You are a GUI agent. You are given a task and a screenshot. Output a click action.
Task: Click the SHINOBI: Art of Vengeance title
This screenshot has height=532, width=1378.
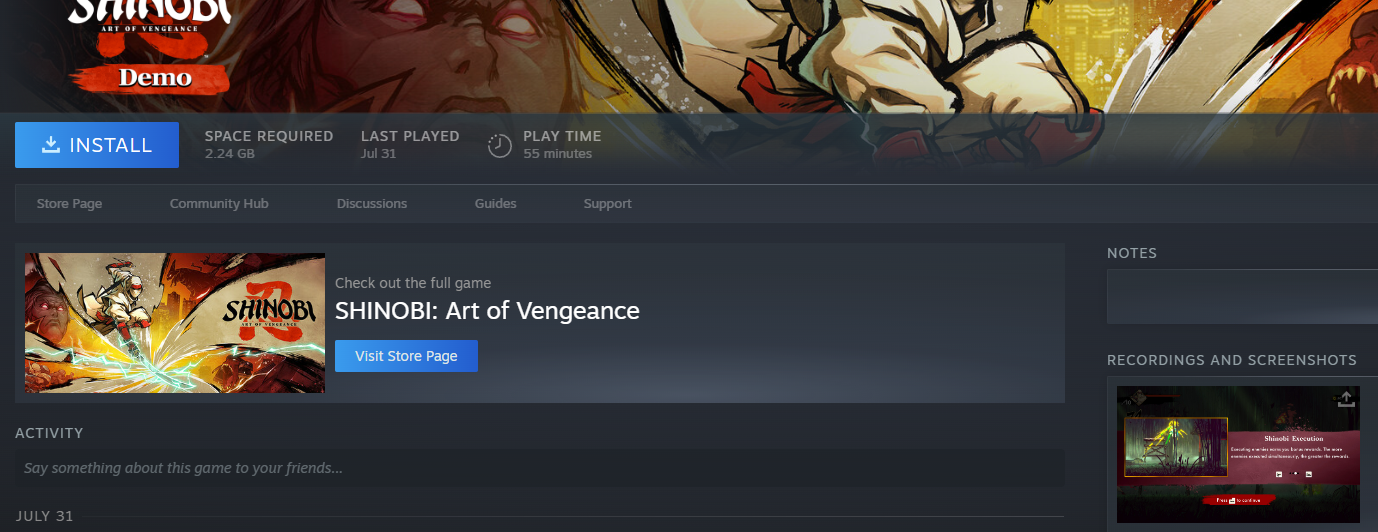point(487,311)
